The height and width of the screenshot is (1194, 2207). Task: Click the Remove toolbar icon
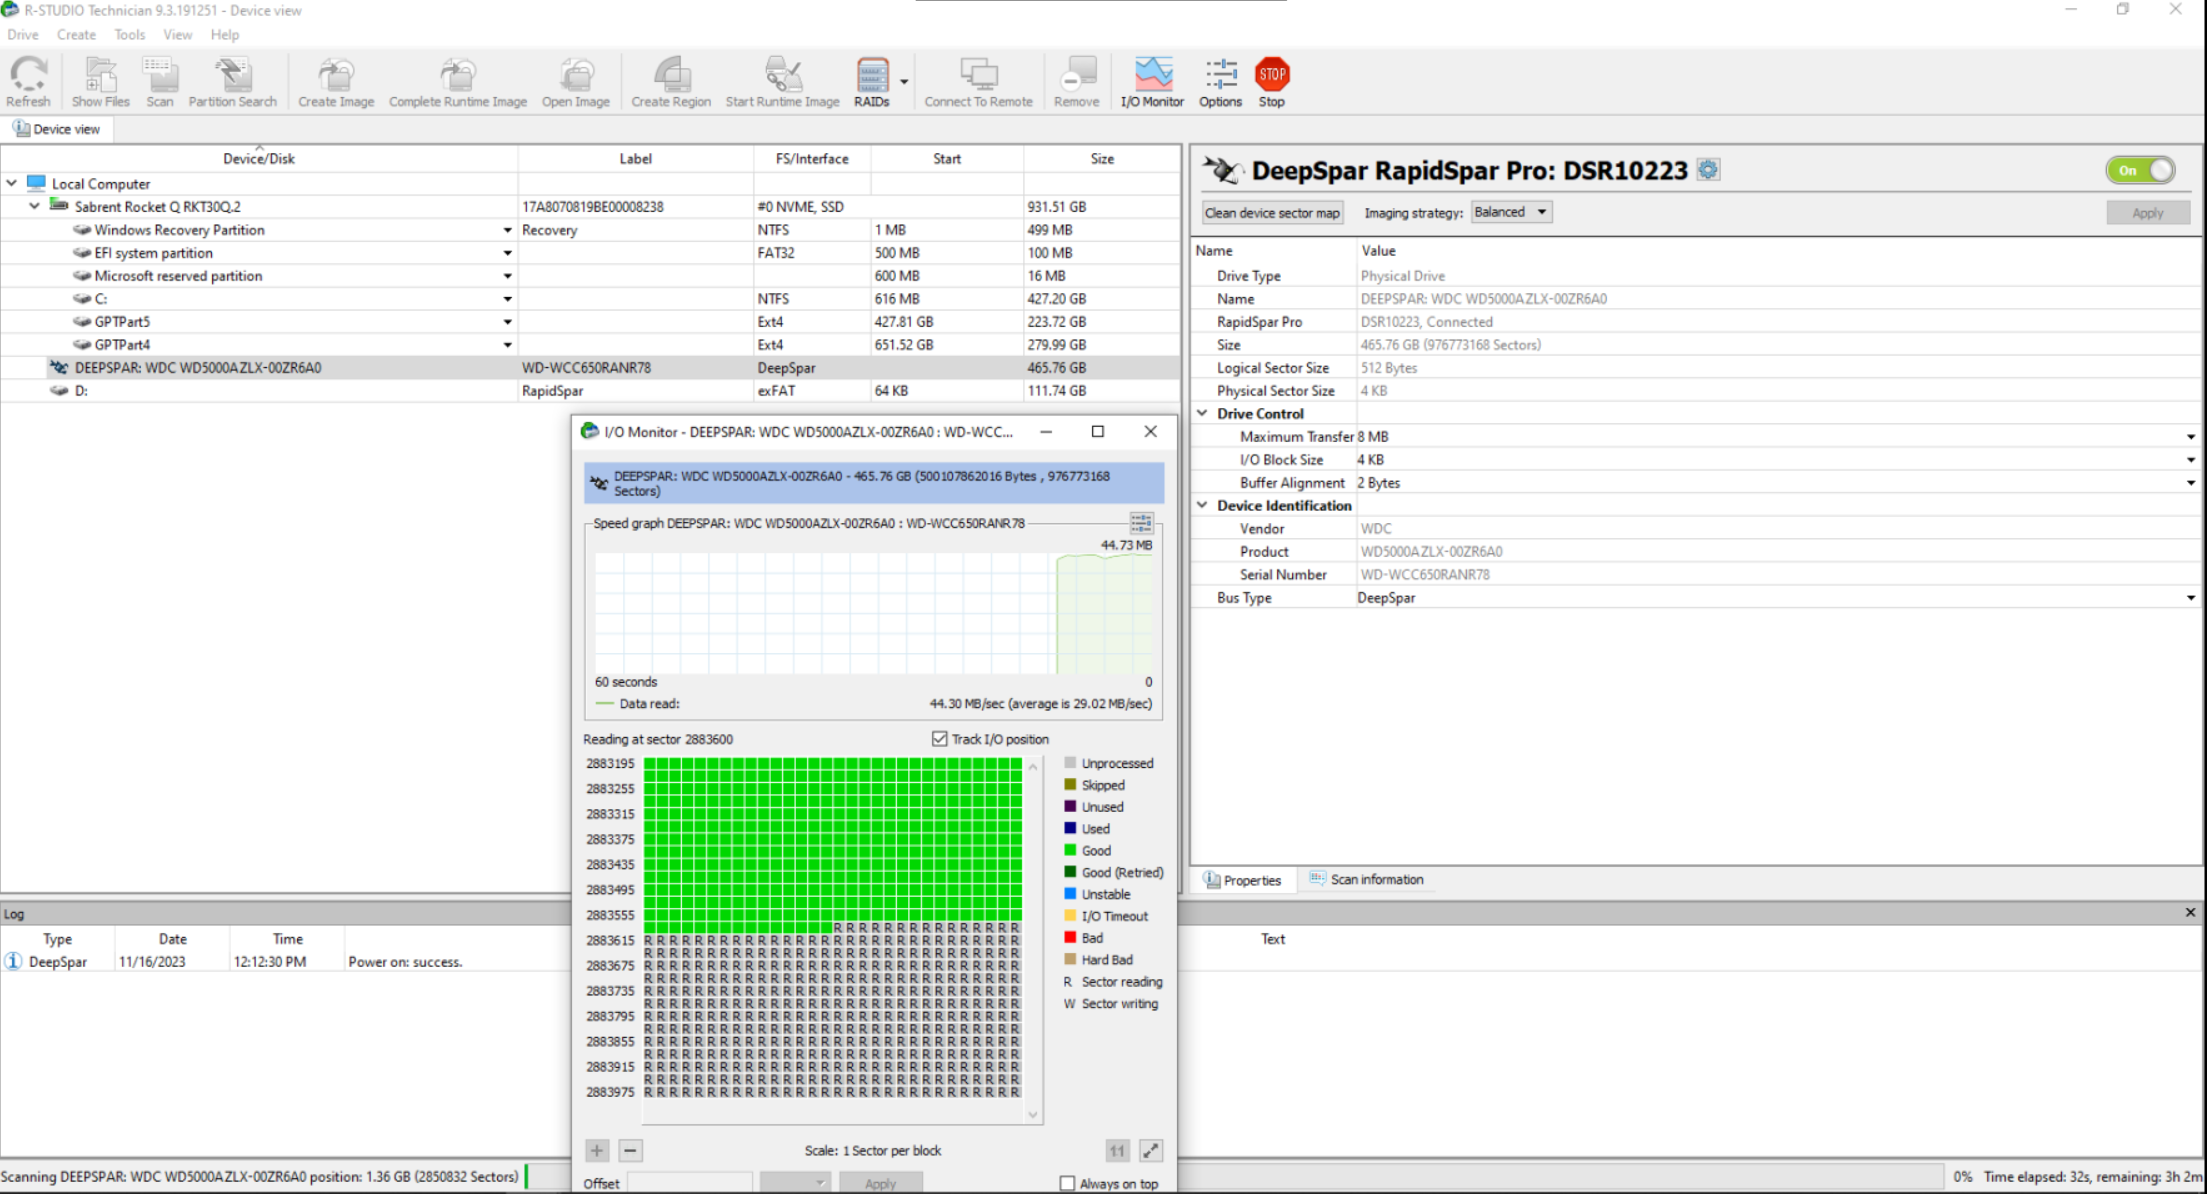click(x=1076, y=82)
